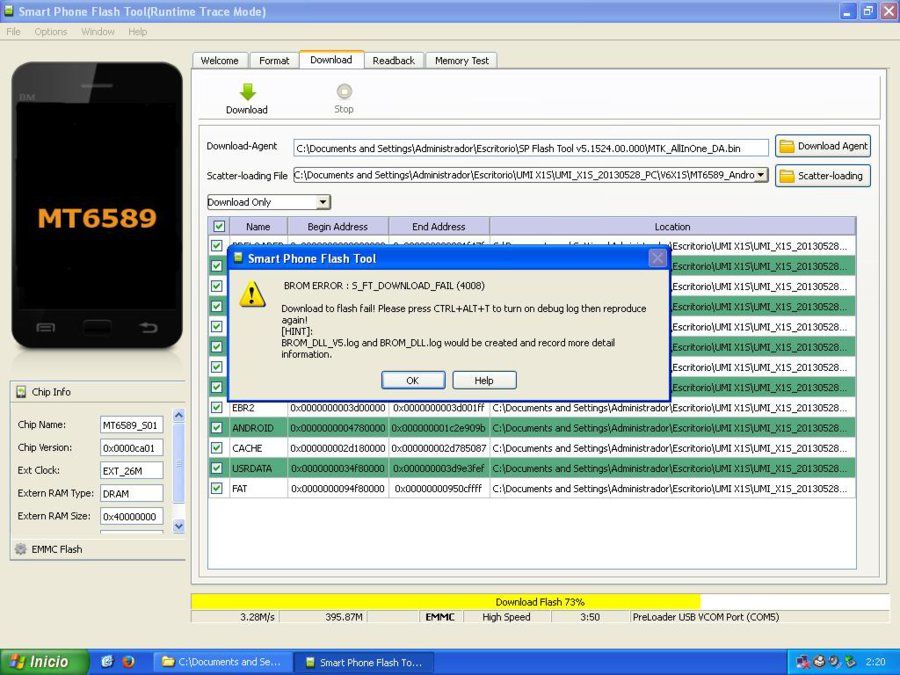Screen dimensions: 900x675
Task: Uncheck the USRDATA partition checkbox
Action: (x=216, y=468)
